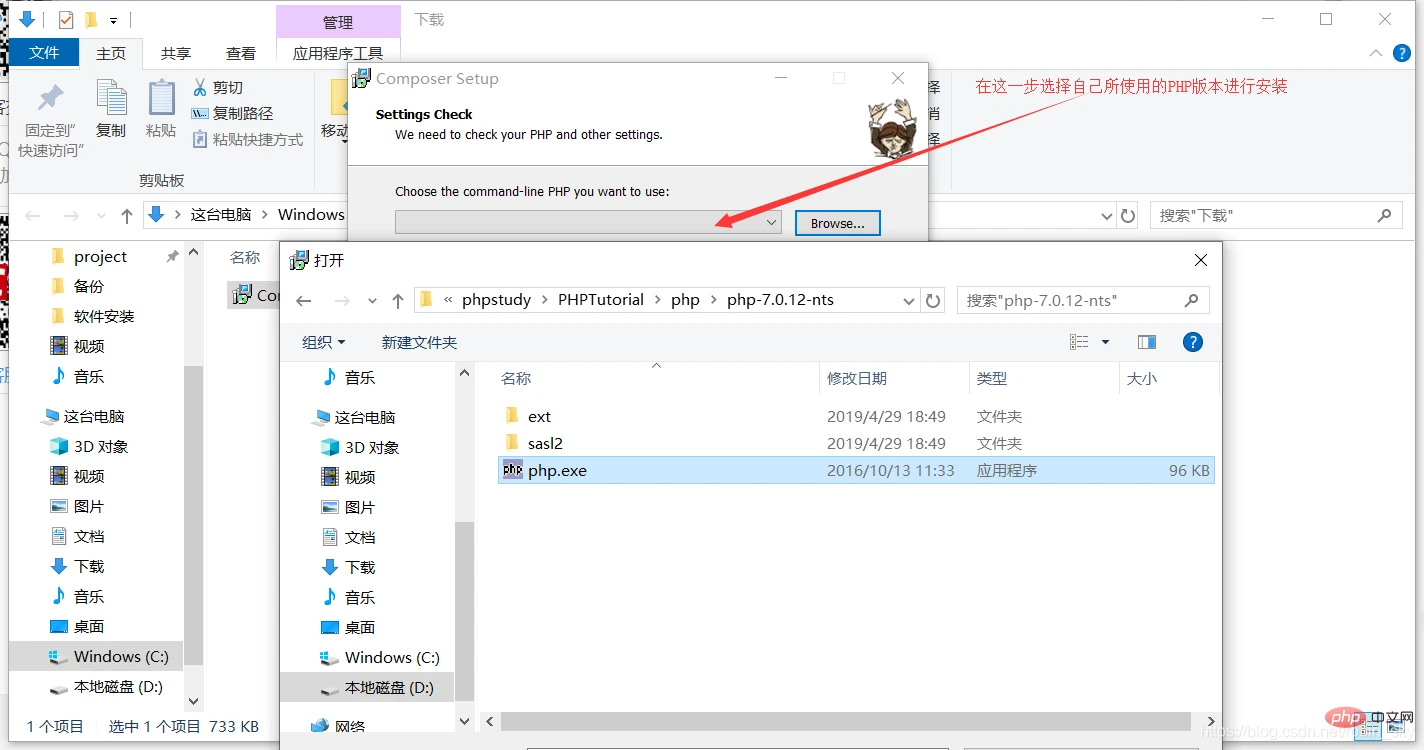Click refresh icon beside dialog address bar

pyautogui.click(x=934, y=300)
